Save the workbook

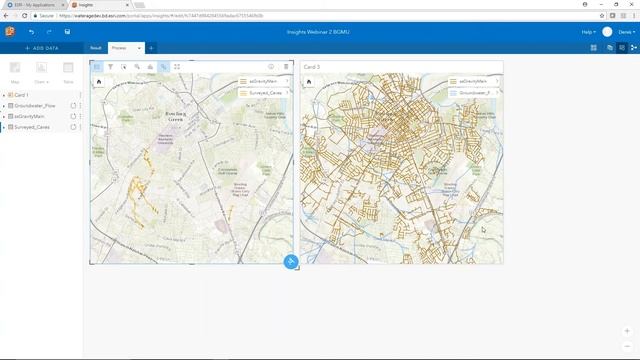(x=67, y=31)
